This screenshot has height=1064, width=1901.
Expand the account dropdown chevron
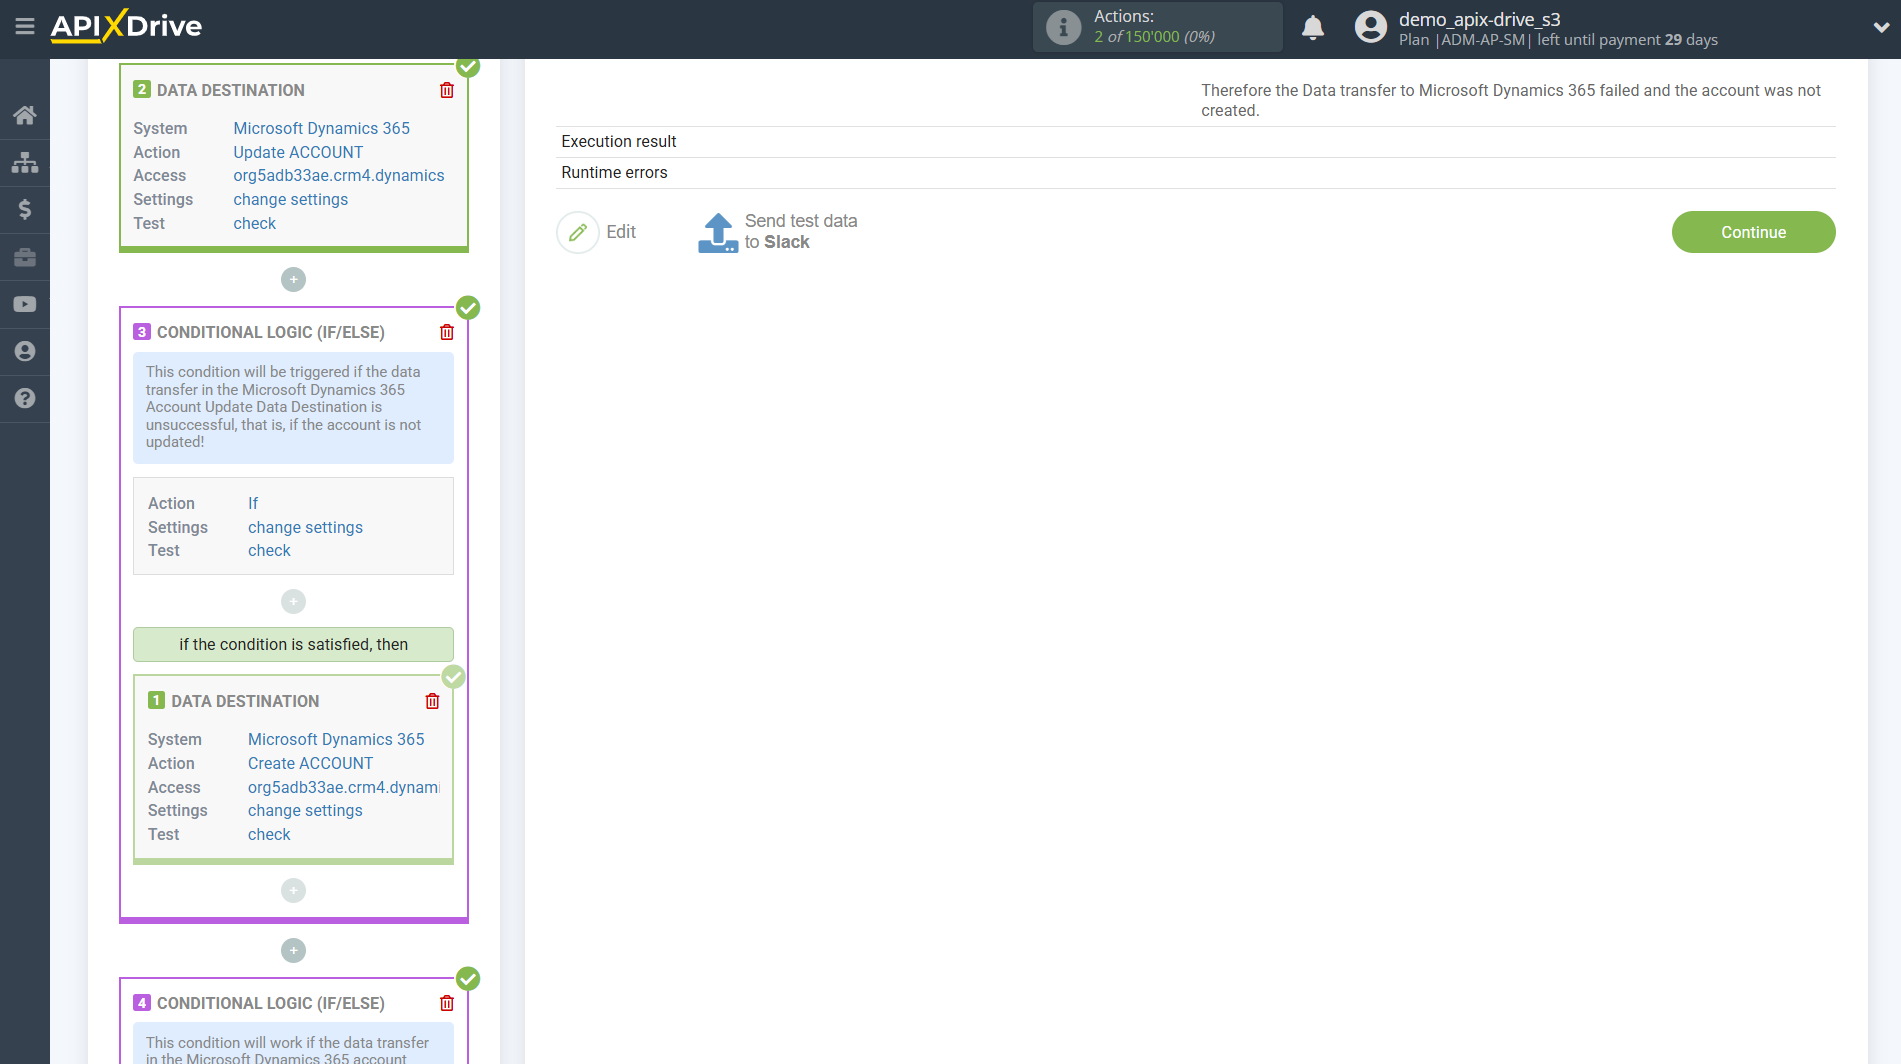1880,28
